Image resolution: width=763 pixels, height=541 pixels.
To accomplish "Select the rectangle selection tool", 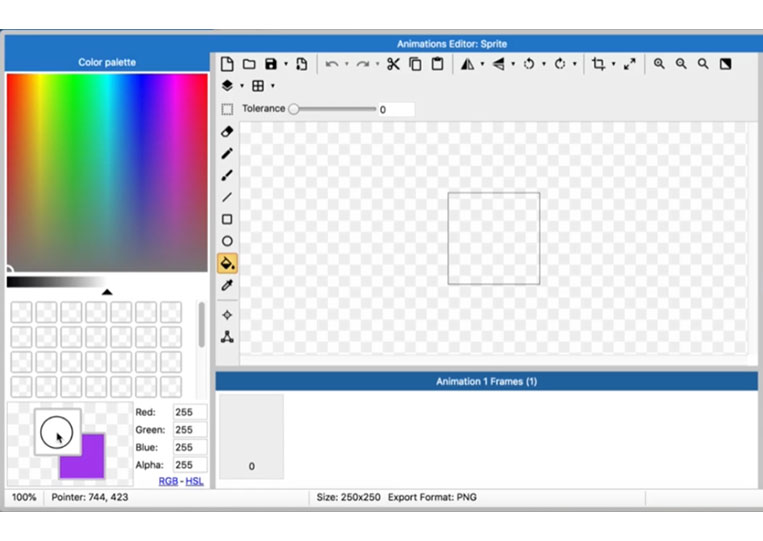I will pos(227,109).
